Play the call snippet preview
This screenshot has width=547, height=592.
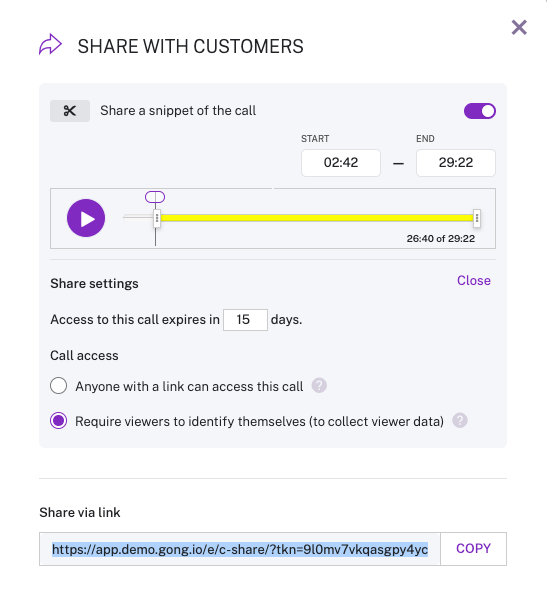point(86,218)
